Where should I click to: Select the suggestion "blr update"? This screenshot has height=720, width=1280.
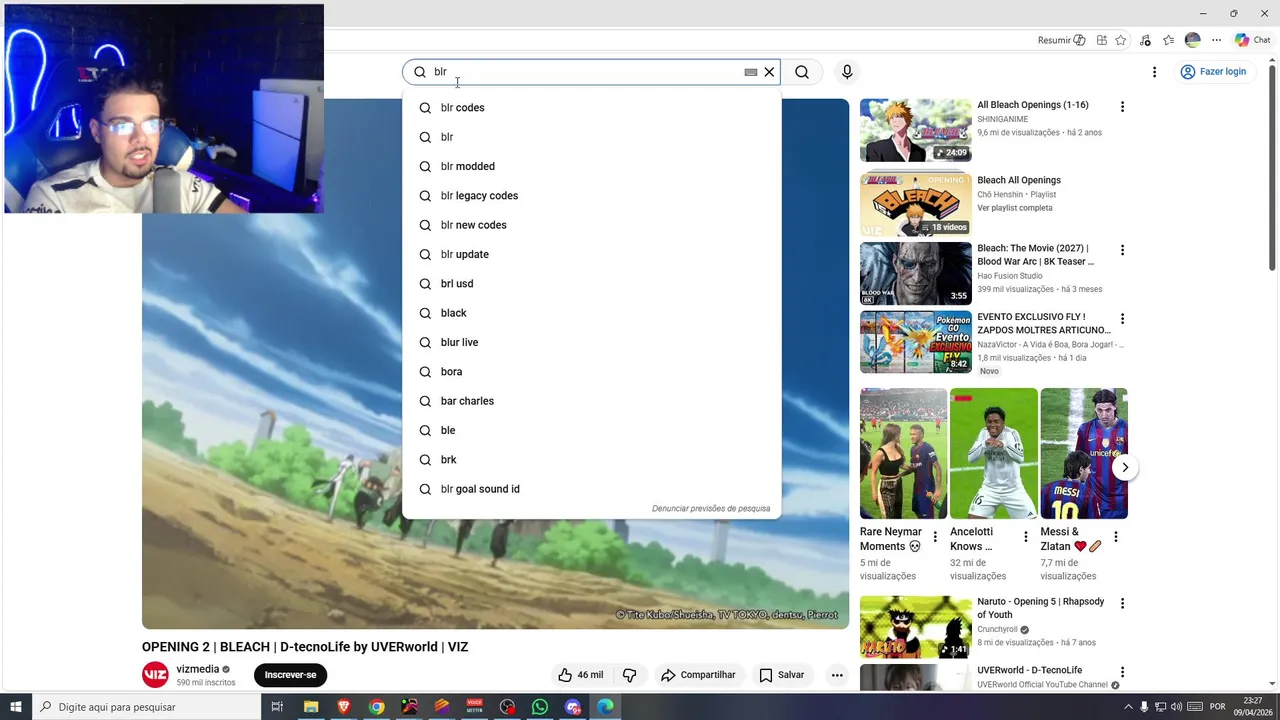(591, 254)
